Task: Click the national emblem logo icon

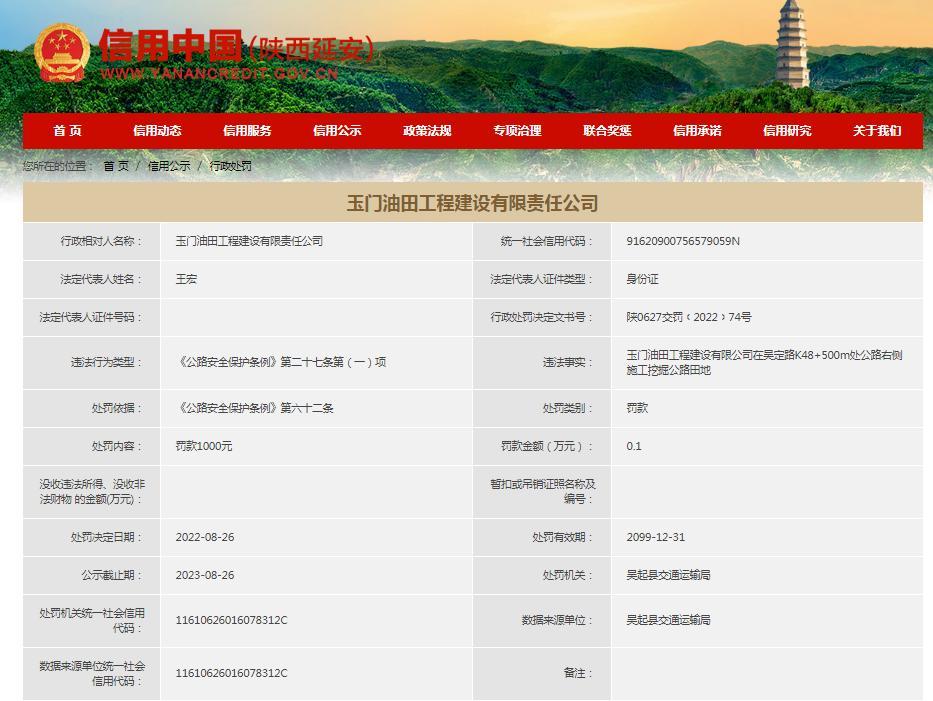Action: coord(62,52)
